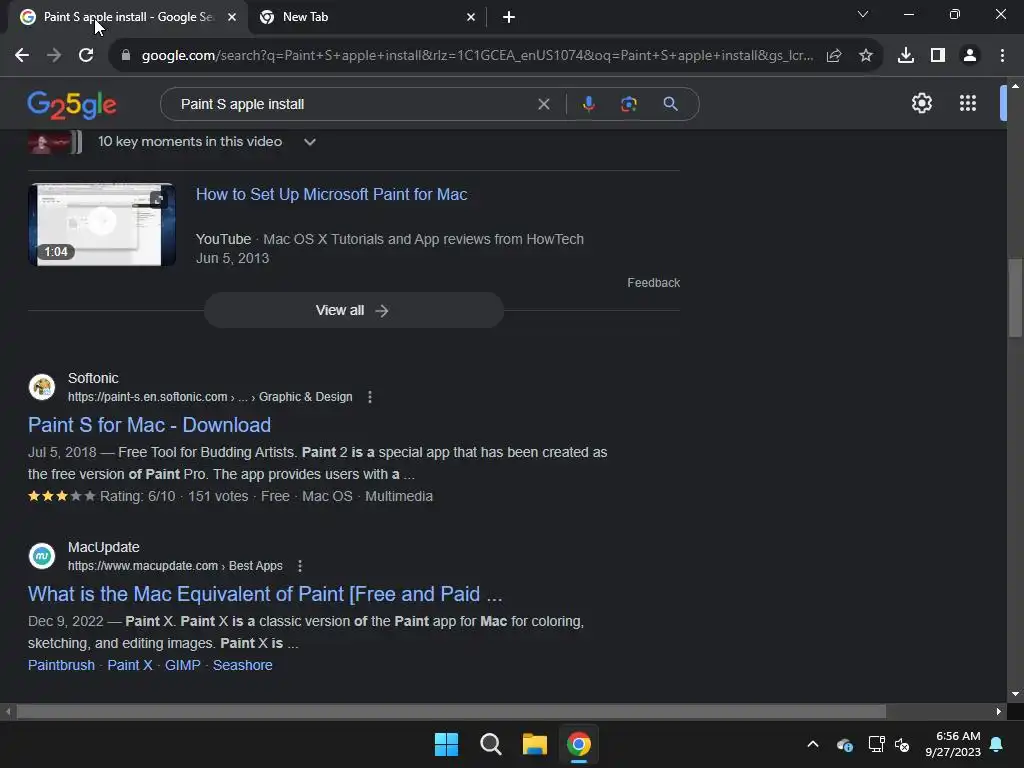
Task: Search by image with Google Lens
Action: (x=629, y=104)
